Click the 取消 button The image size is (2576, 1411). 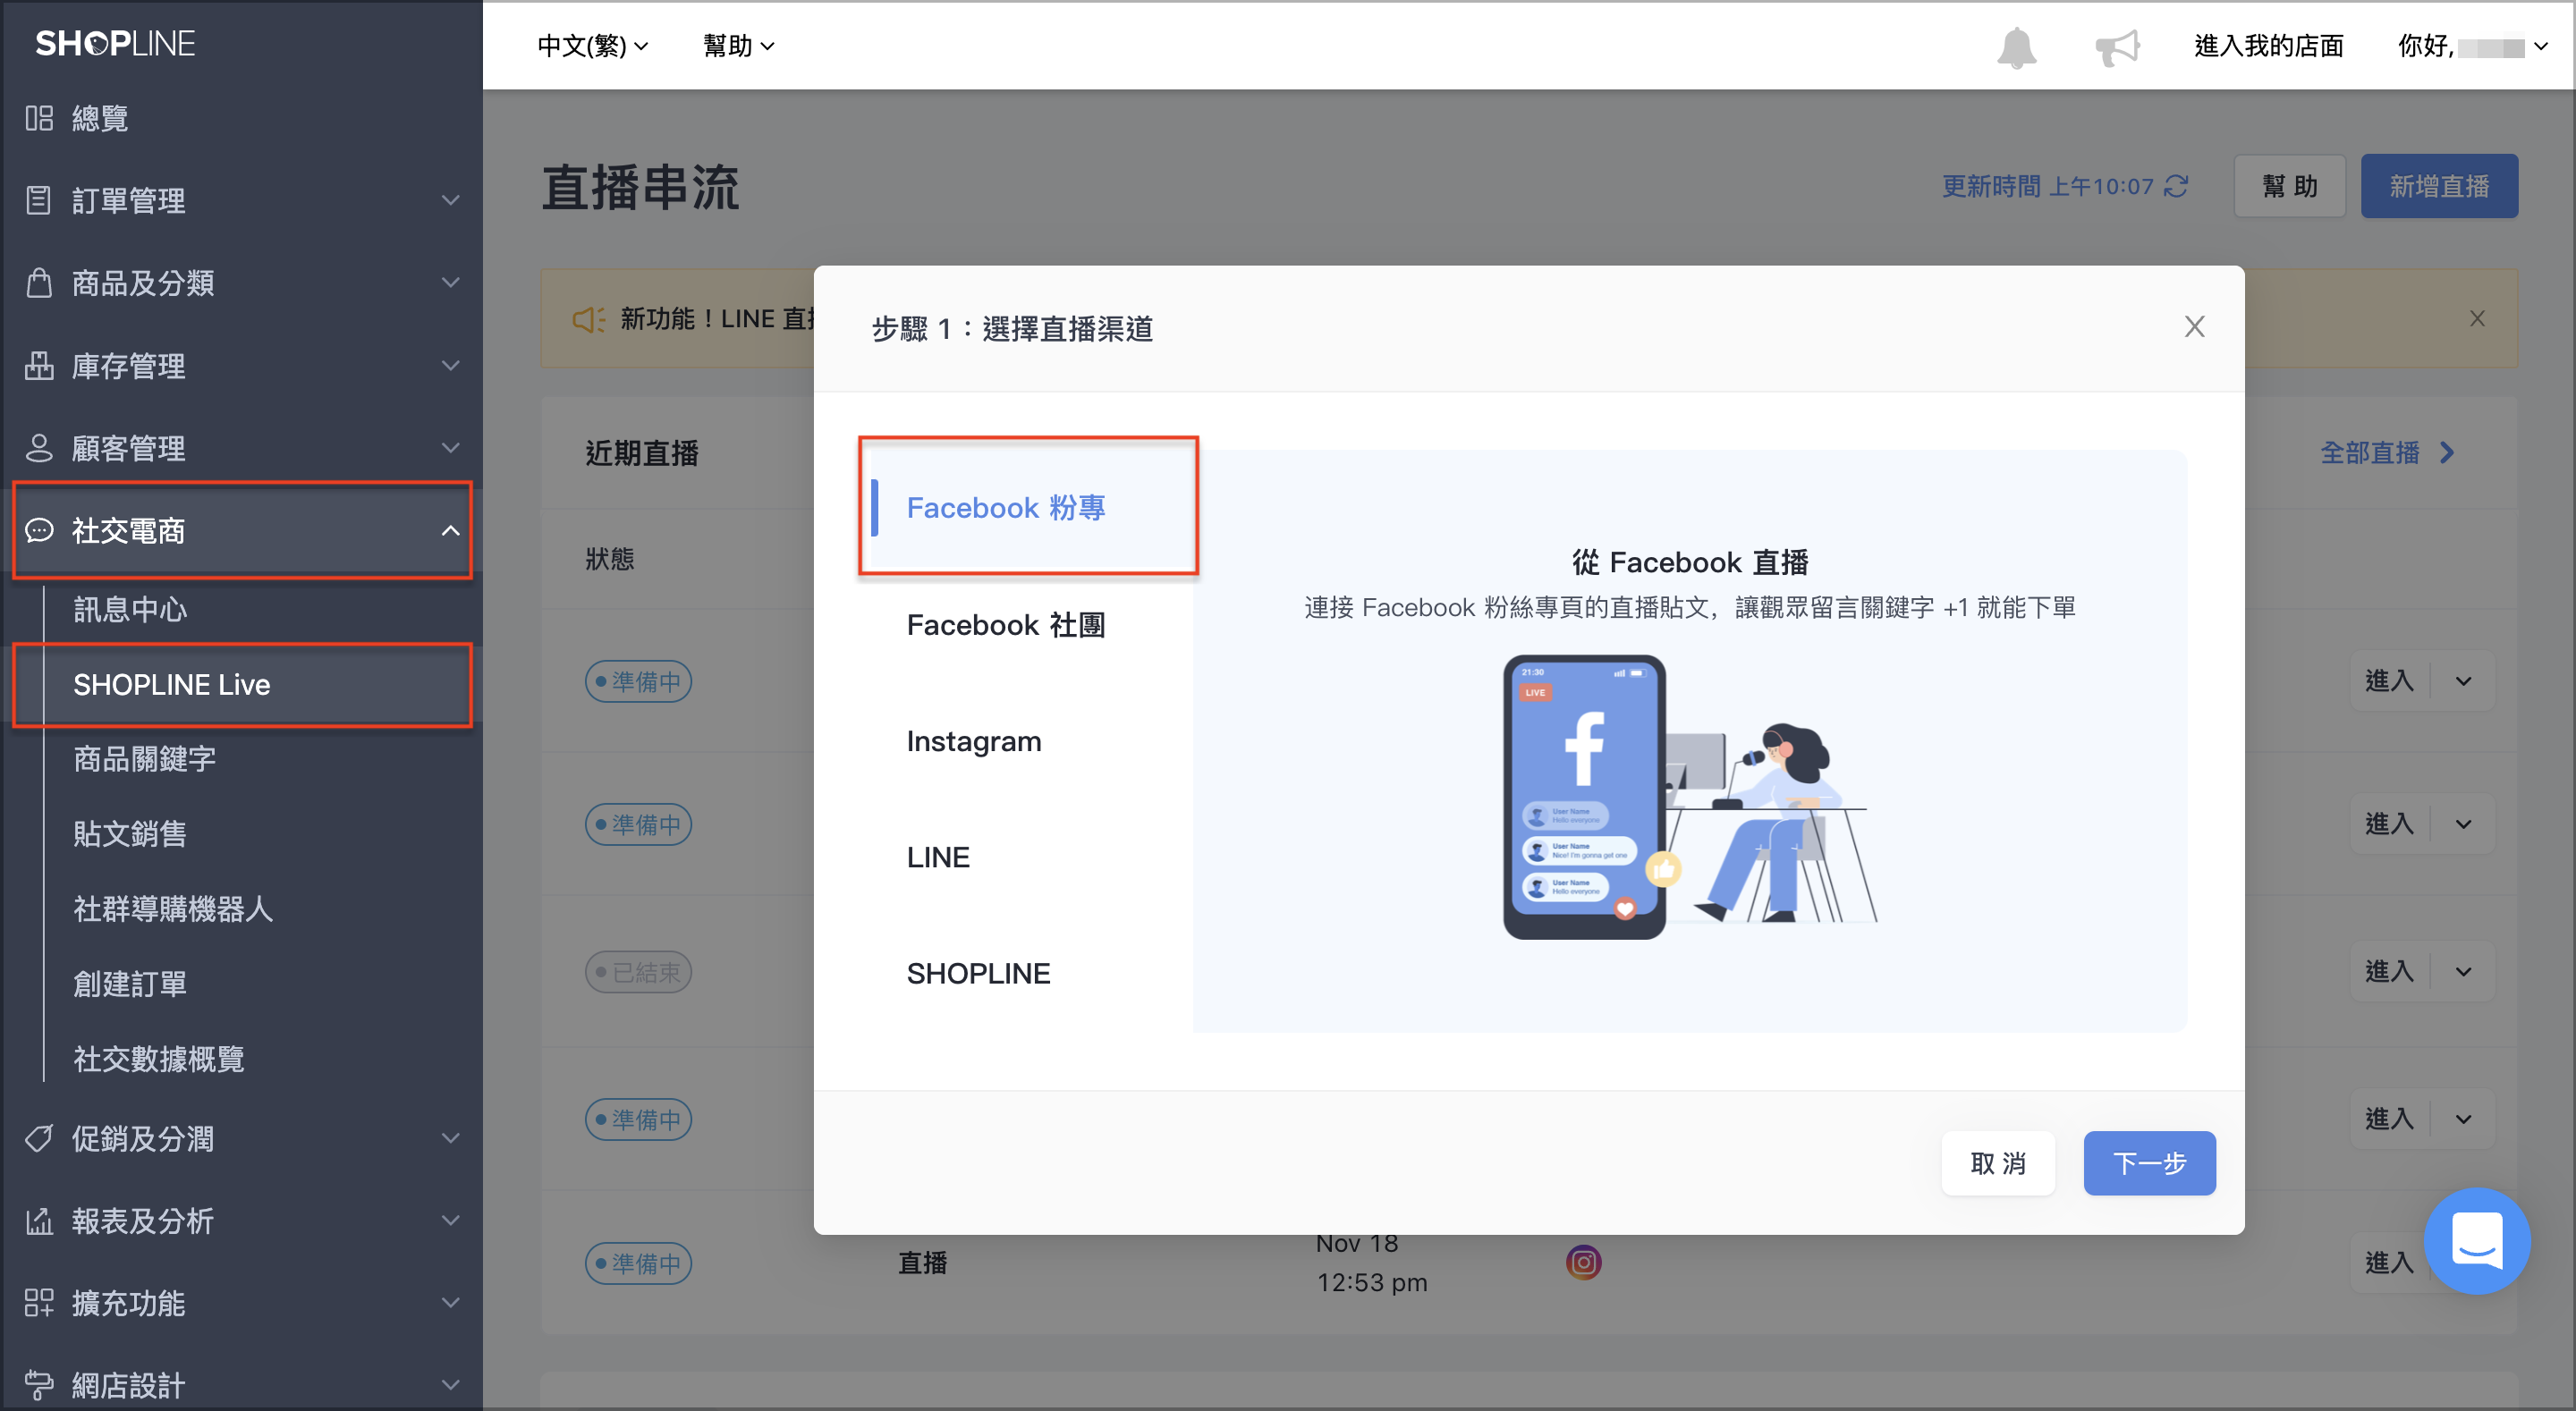pyautogui.click(x=1997, y=1163)
